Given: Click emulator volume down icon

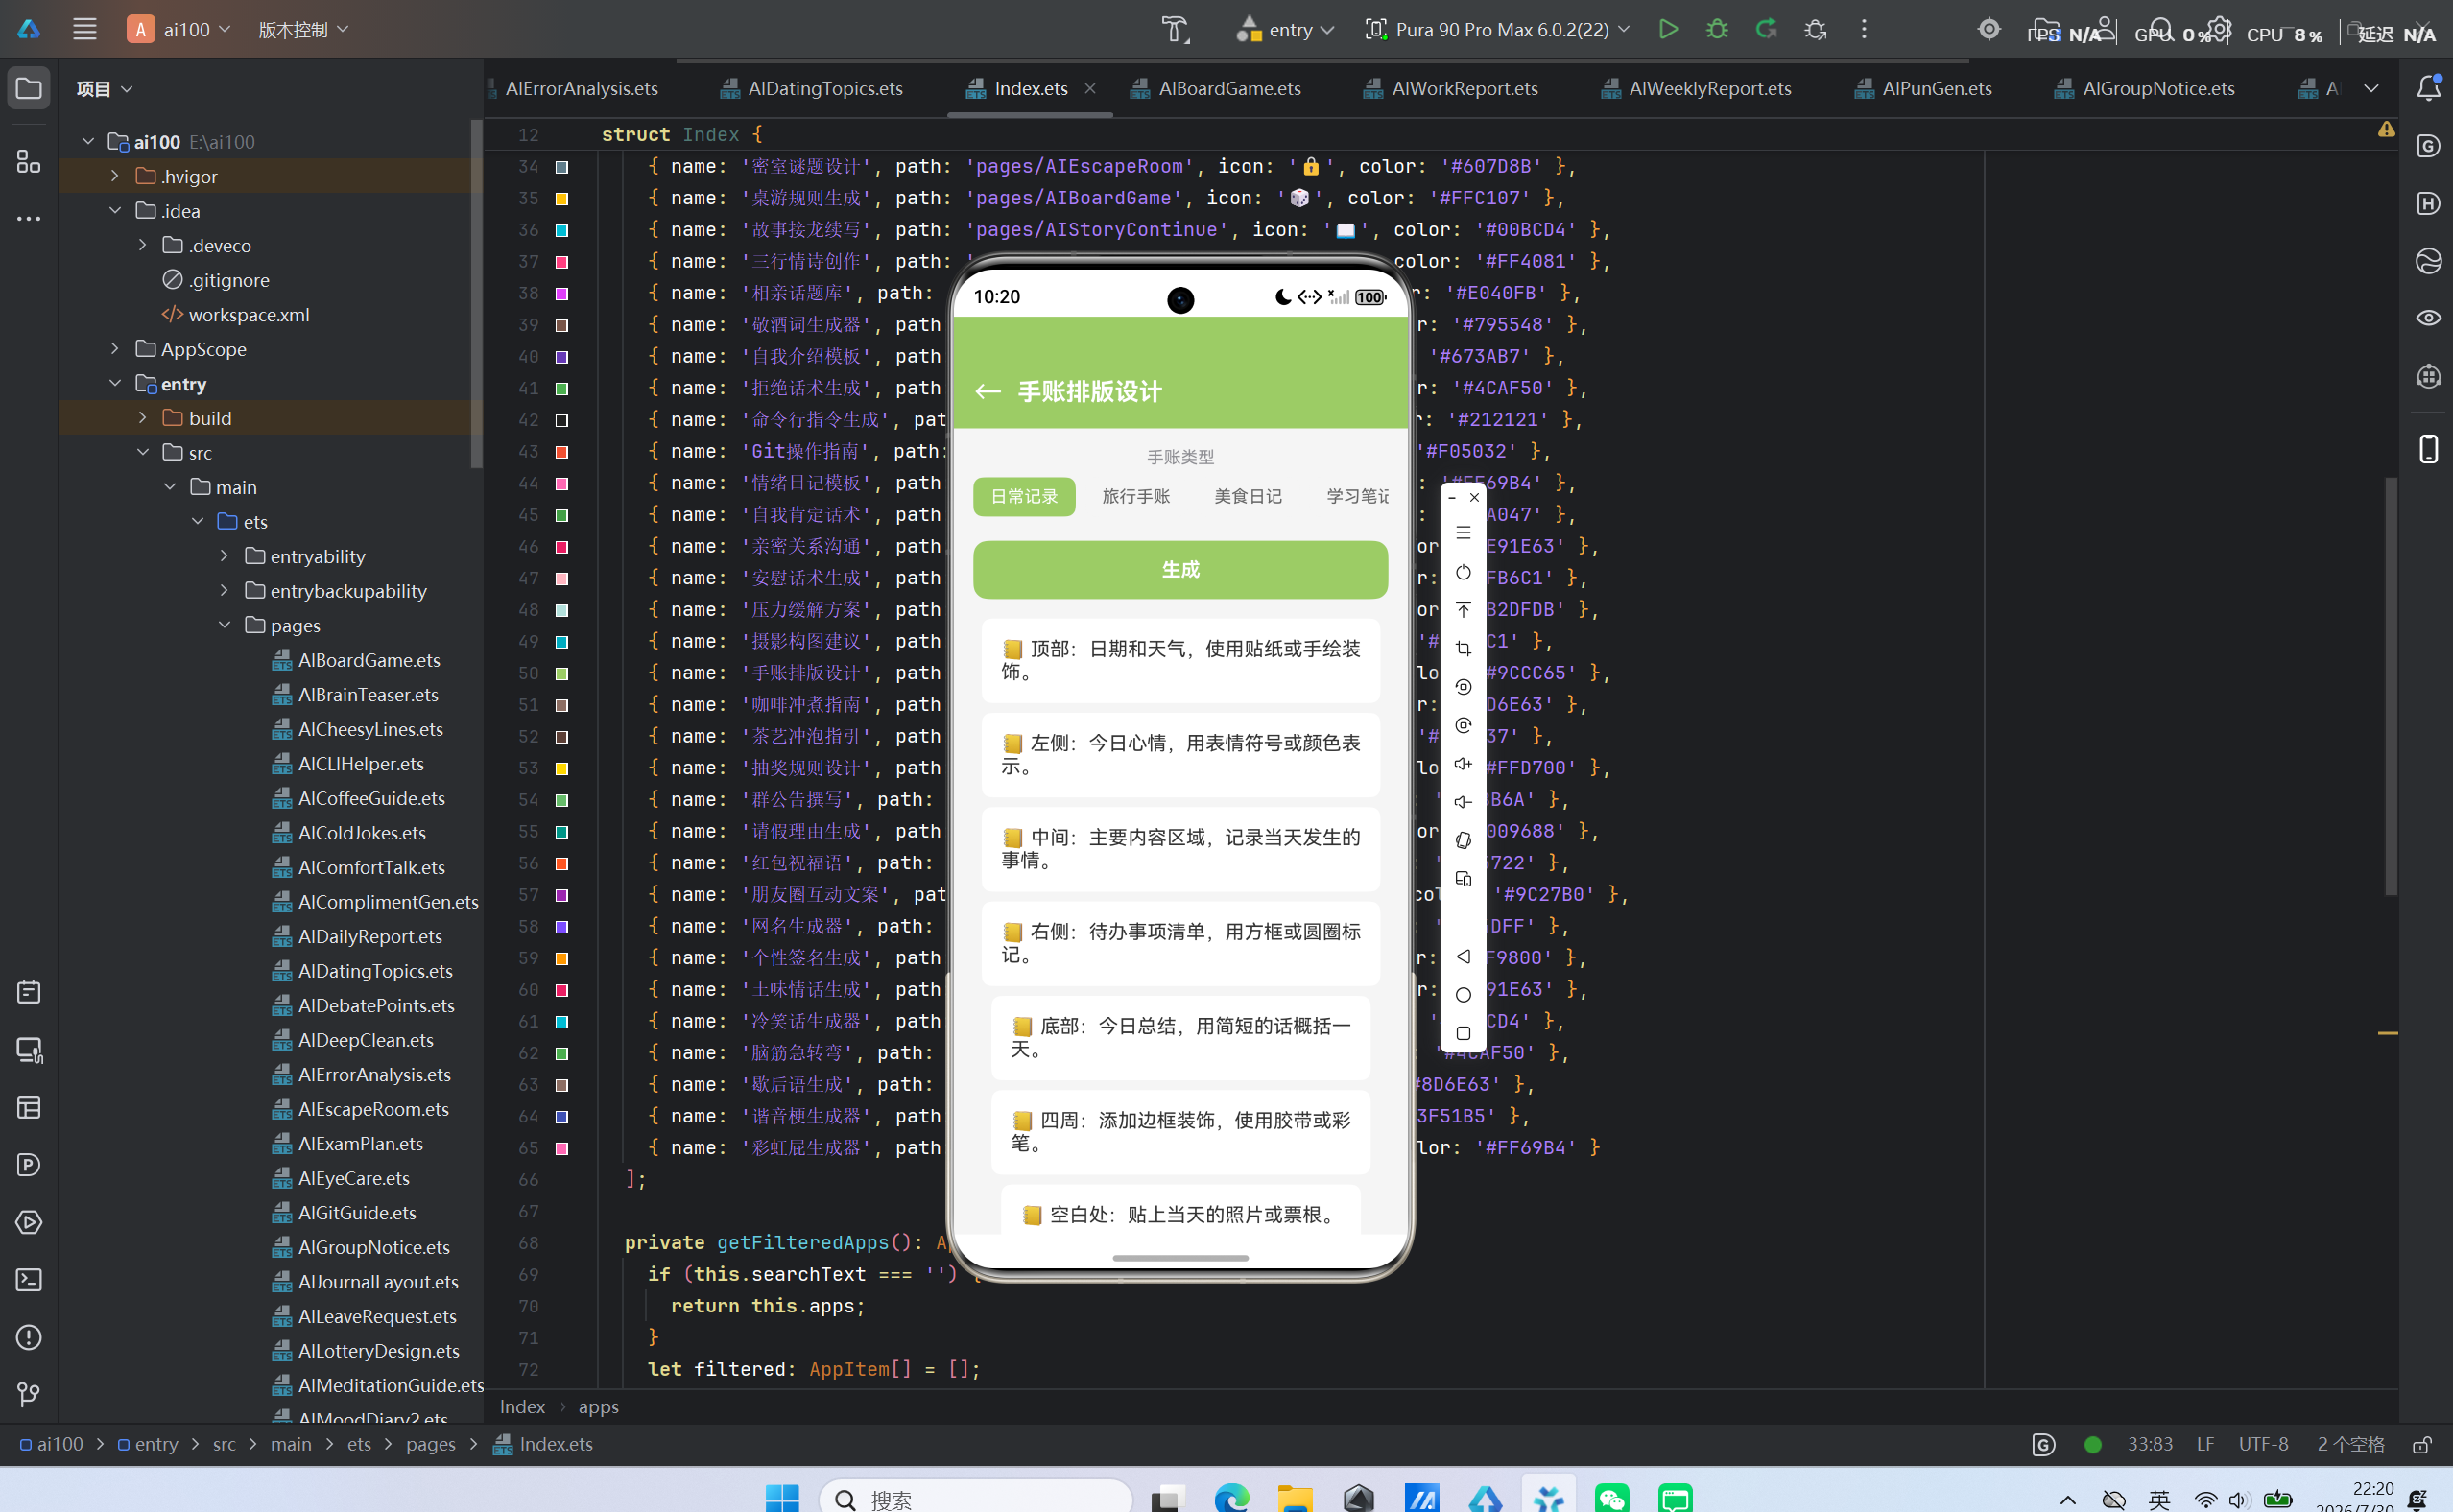Looking at the screenshot, I should [1463, 802].
